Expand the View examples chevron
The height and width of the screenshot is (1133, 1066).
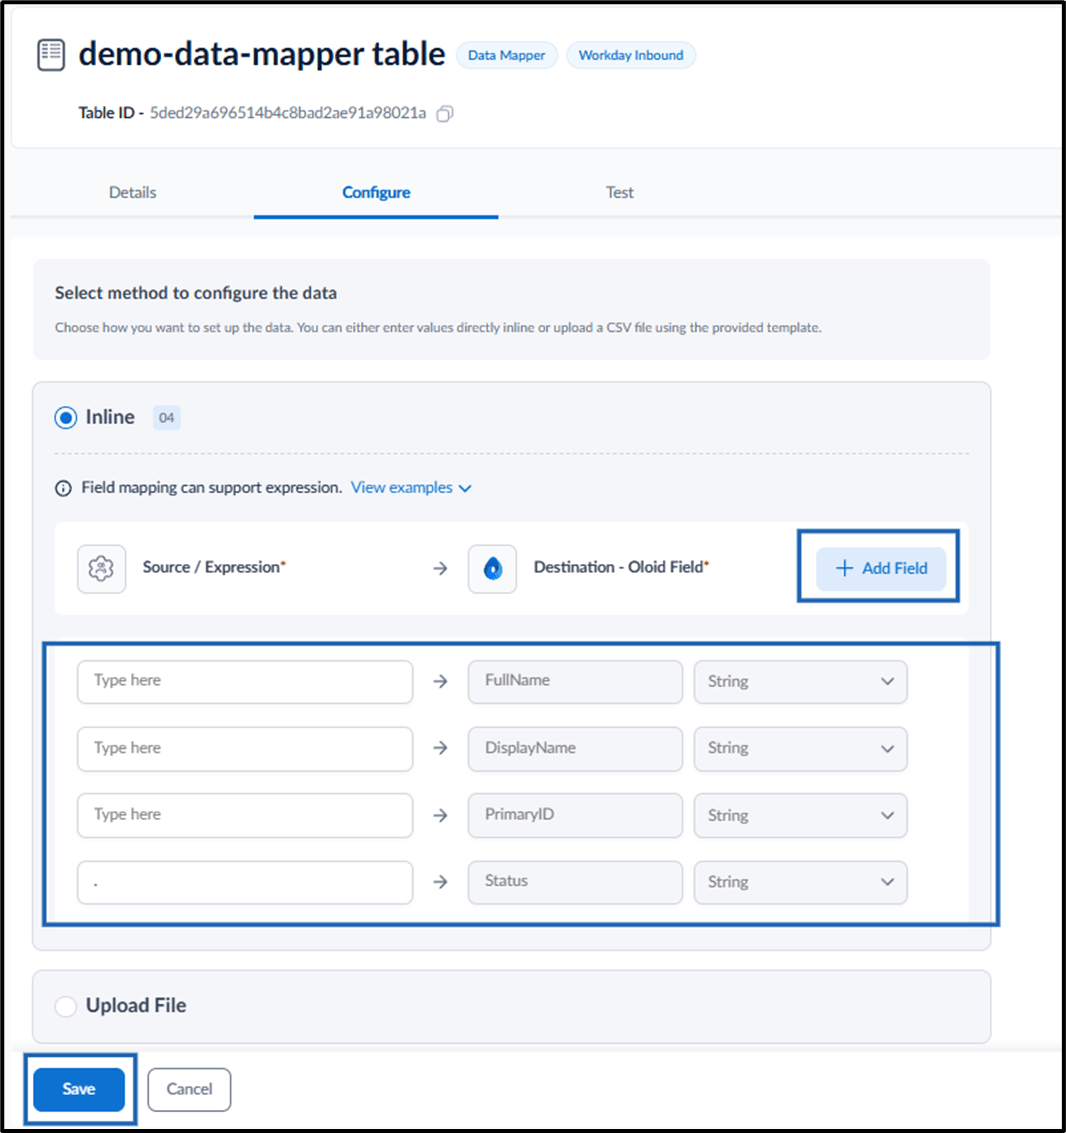tap(465, 488)
